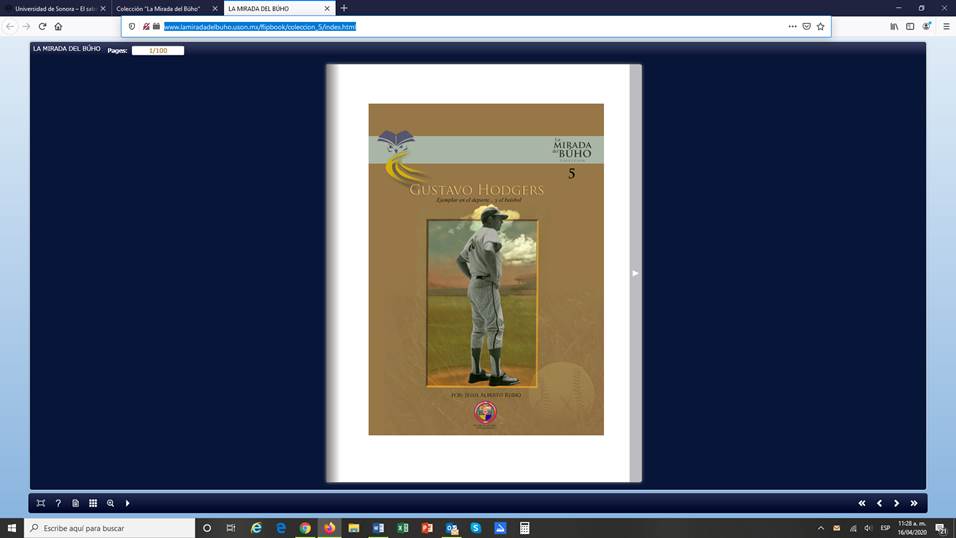
Task: Launch Internet Explorer from taskbar
Action: 256,528
